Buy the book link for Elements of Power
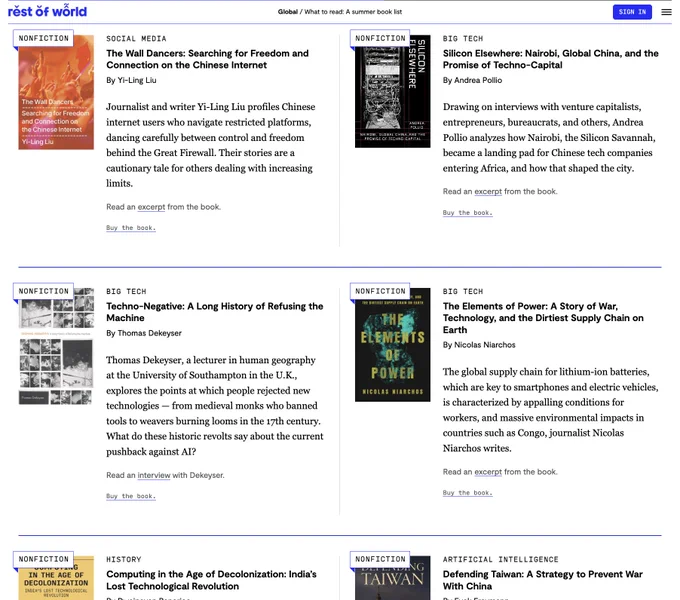 [468, 492]
